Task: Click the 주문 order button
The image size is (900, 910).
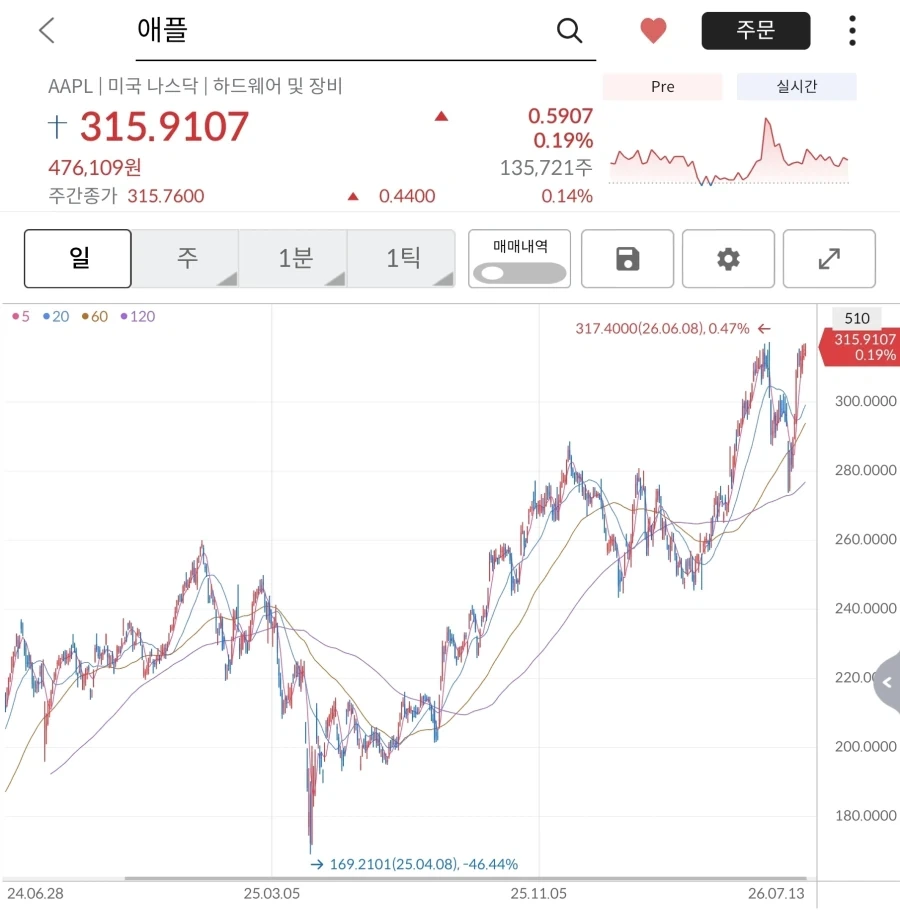Action: pos(756,30)
